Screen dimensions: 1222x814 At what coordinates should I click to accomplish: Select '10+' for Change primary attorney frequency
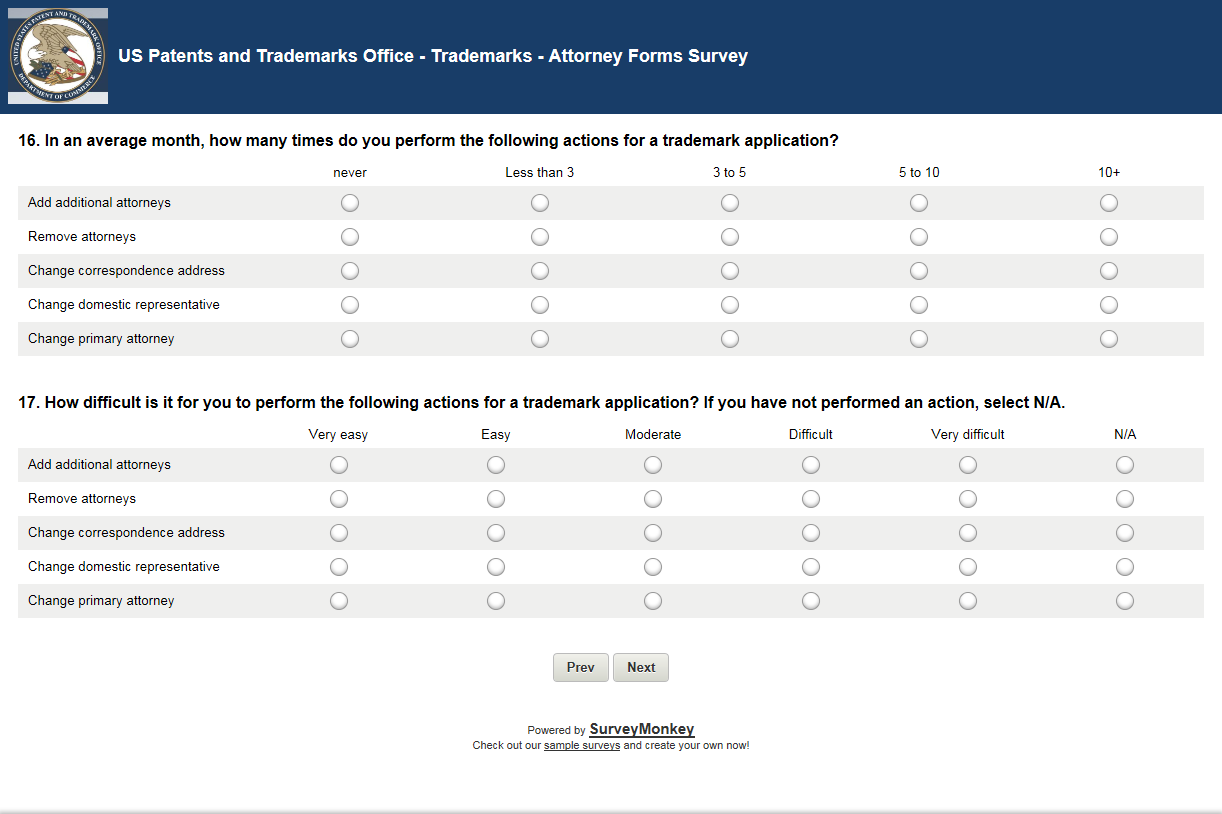[x=1109, y=339]
